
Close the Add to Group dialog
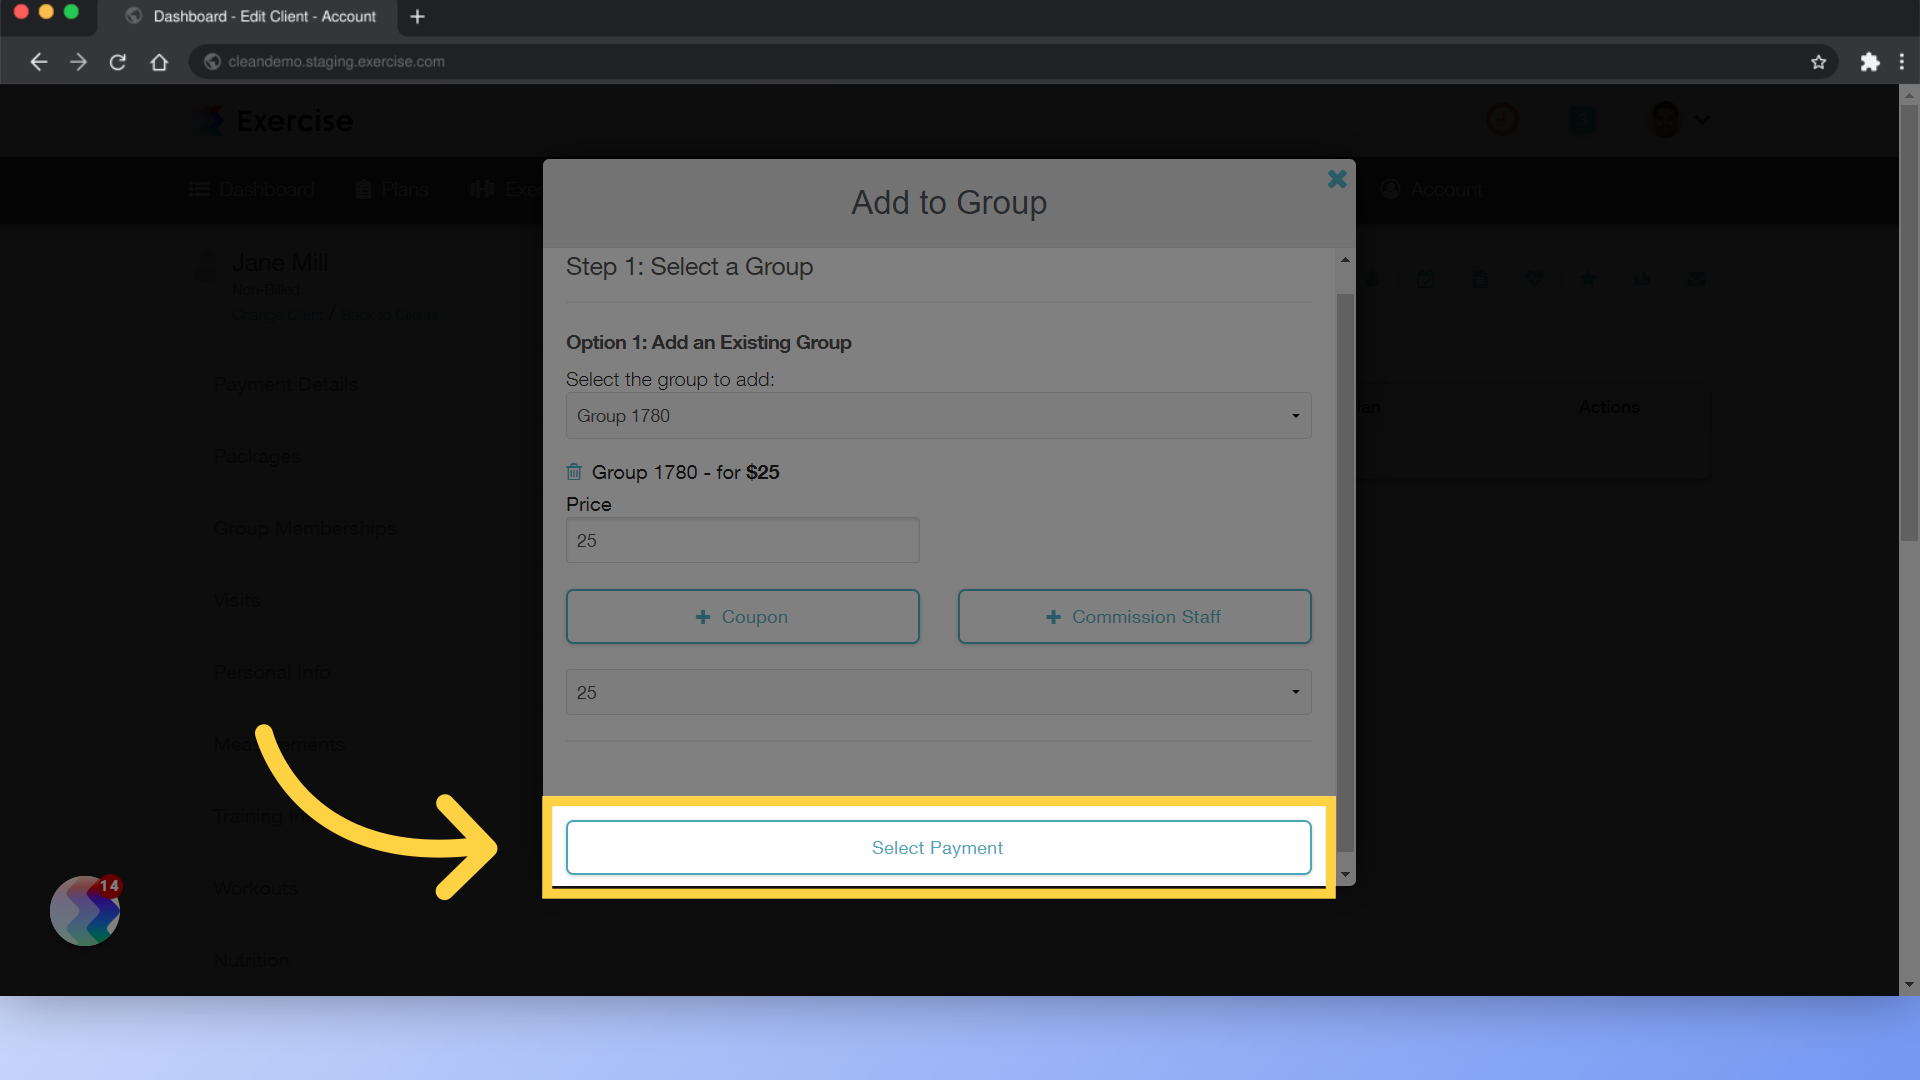point(1337,179)
